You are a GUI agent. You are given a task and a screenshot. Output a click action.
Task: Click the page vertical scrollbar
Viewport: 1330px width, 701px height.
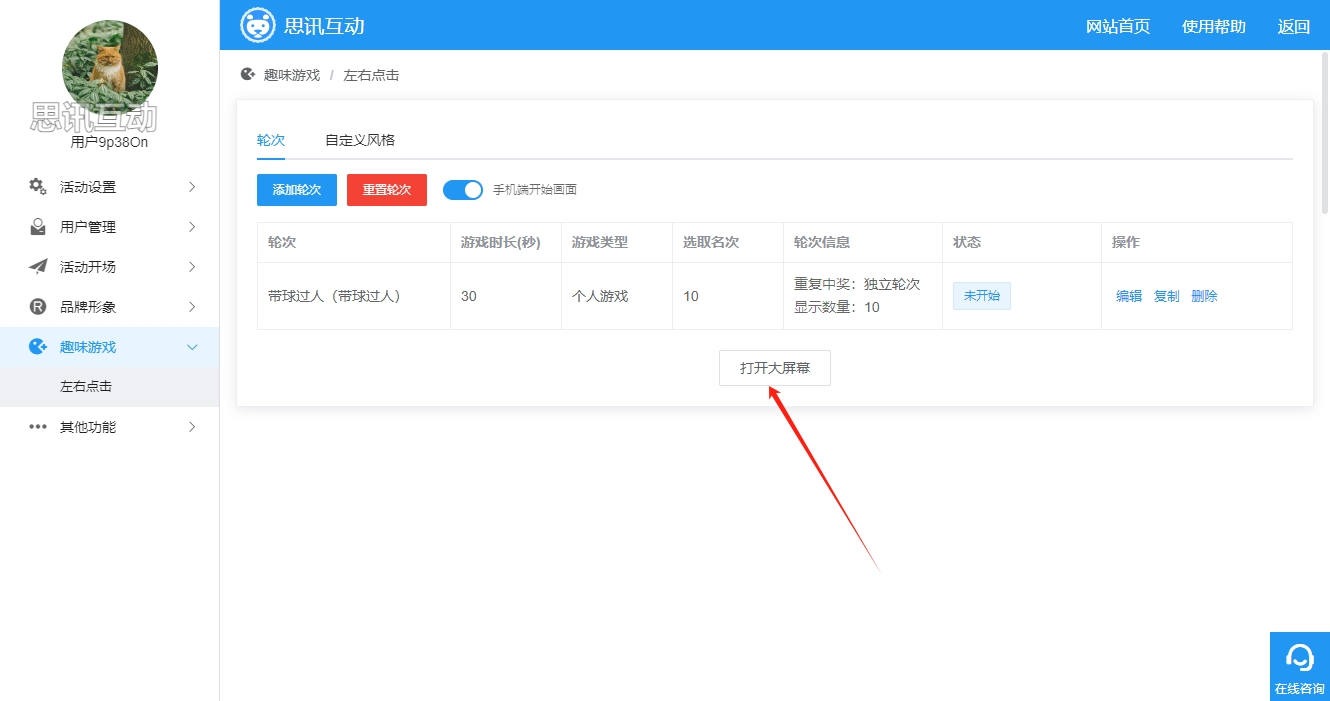click(1326, 134)
